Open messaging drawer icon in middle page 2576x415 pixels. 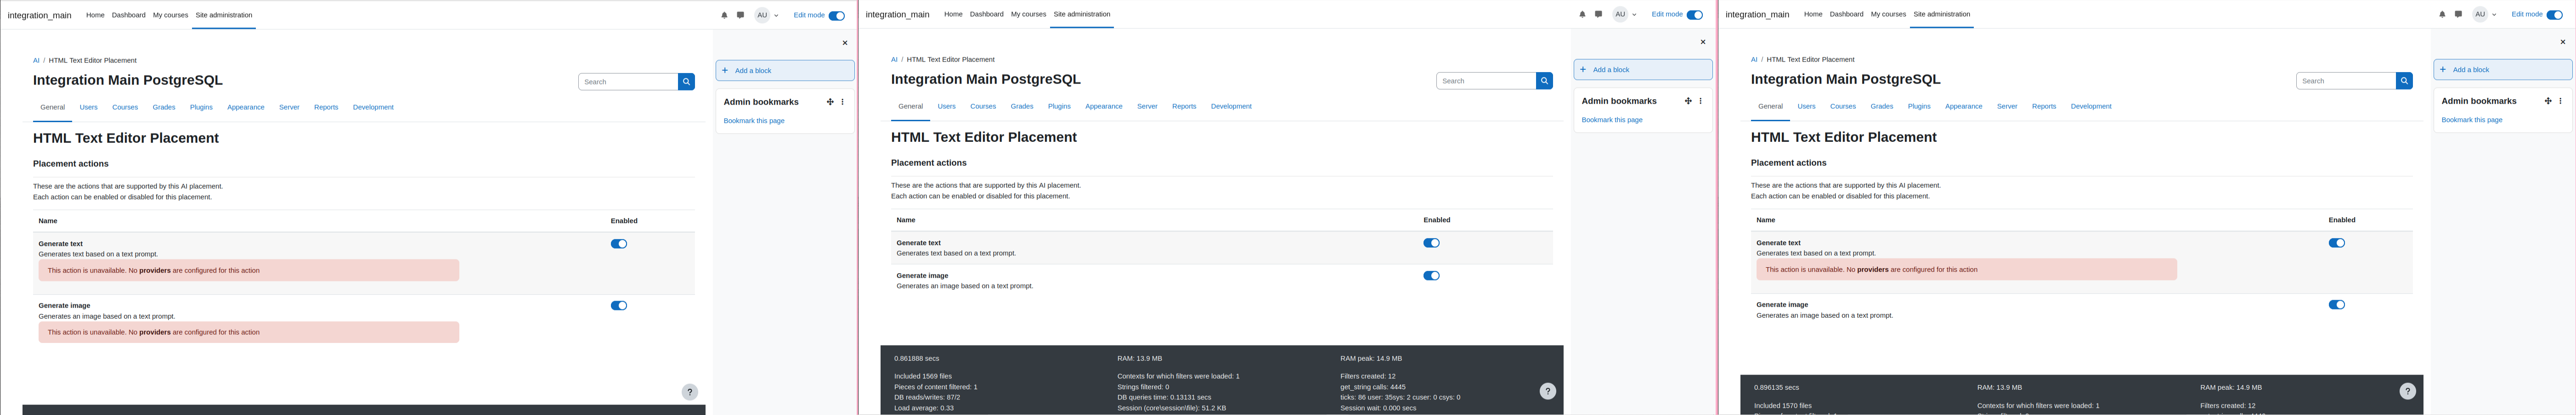(x=1598, y=14)
